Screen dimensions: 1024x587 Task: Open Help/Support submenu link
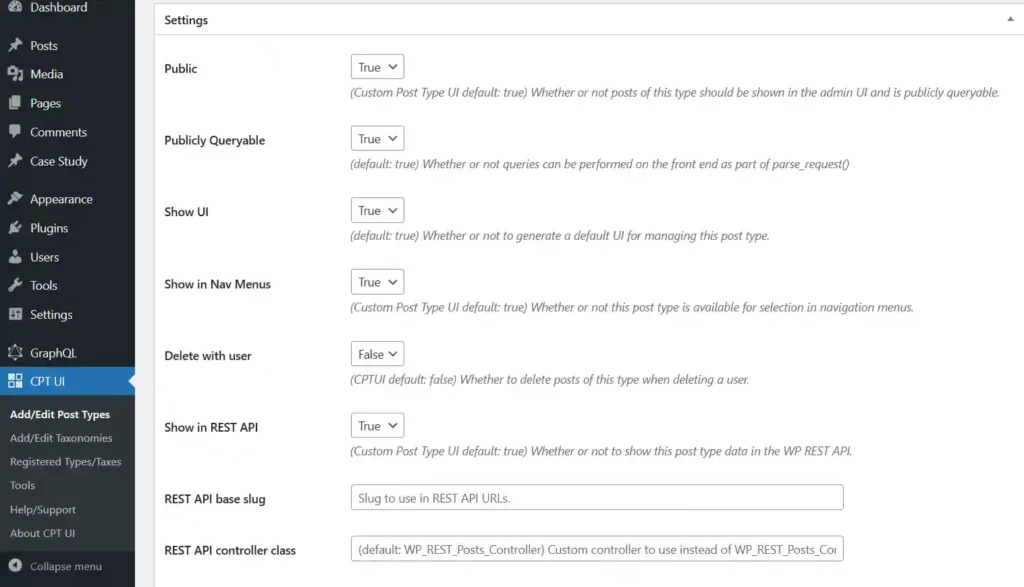tap(42, 509)
